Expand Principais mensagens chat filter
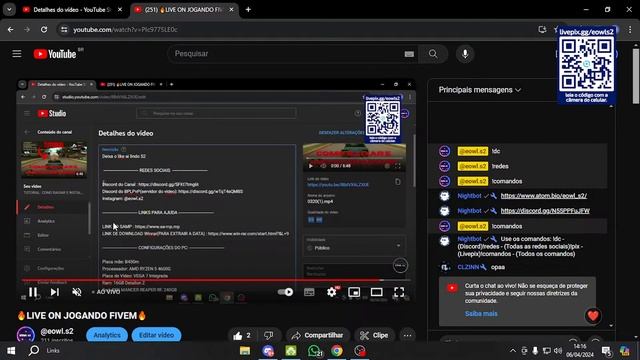The image size is (640, 360). point(480,90)
